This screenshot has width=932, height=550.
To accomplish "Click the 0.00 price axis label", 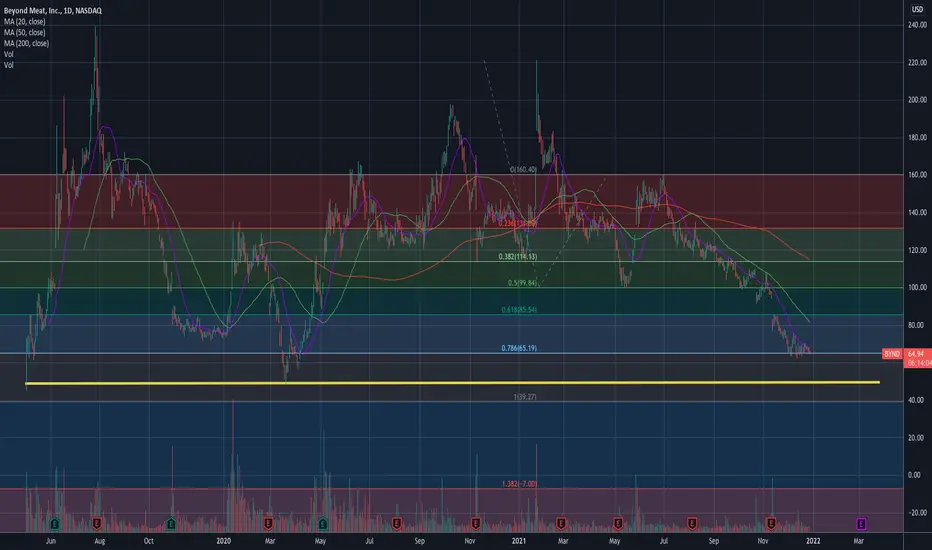I will pyautogui.click(x=914, y=475).
